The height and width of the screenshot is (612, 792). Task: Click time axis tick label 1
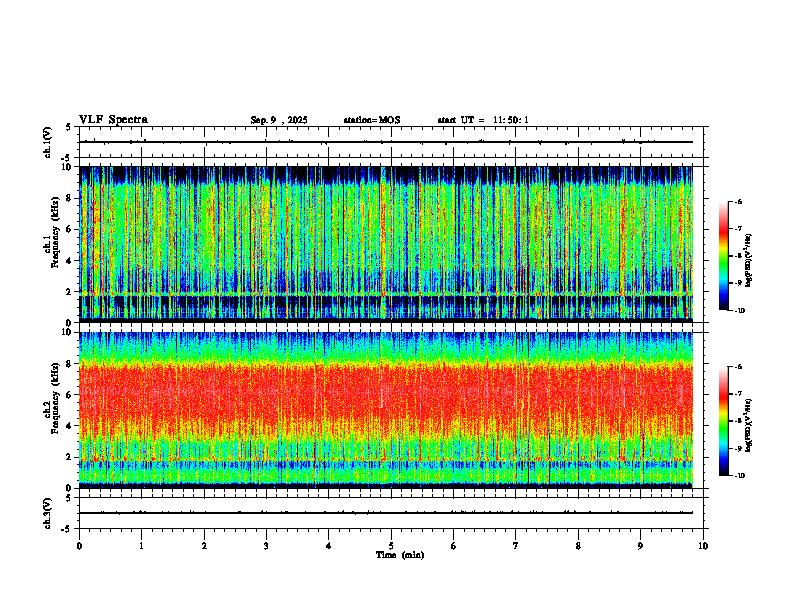coord(141,546)
